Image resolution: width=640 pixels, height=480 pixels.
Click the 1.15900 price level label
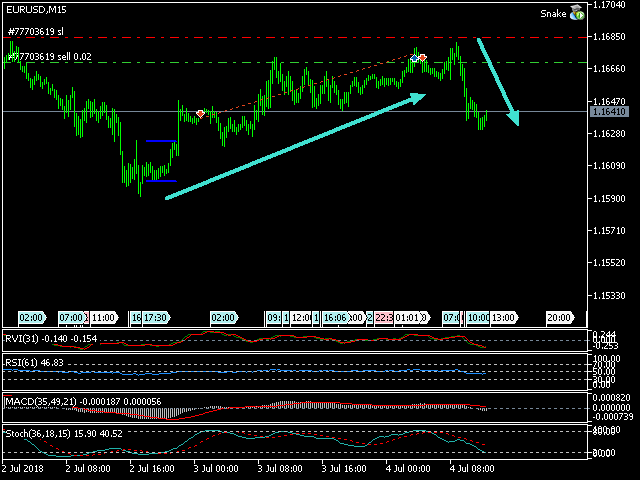pos(609,198)
